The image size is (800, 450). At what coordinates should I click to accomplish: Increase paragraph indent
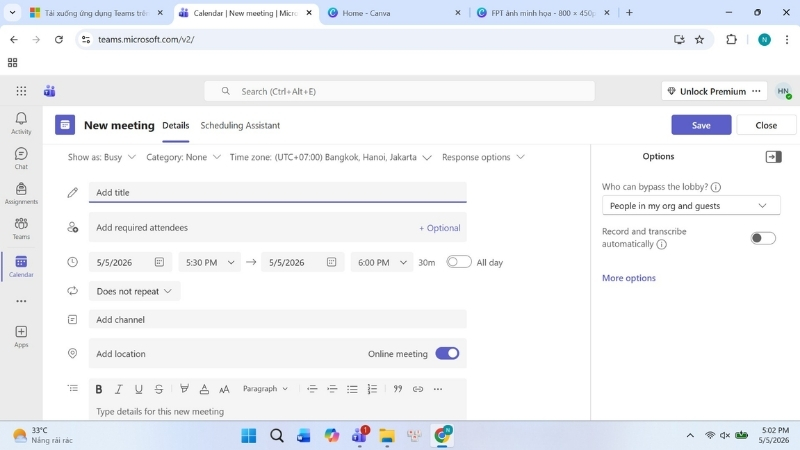tap(332, 389)
